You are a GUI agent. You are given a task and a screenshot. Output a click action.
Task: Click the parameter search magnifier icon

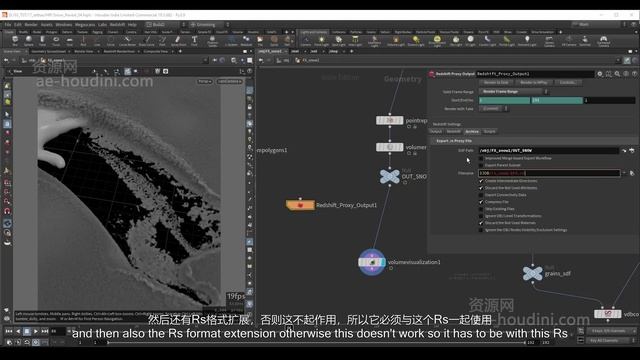point(617,74)
